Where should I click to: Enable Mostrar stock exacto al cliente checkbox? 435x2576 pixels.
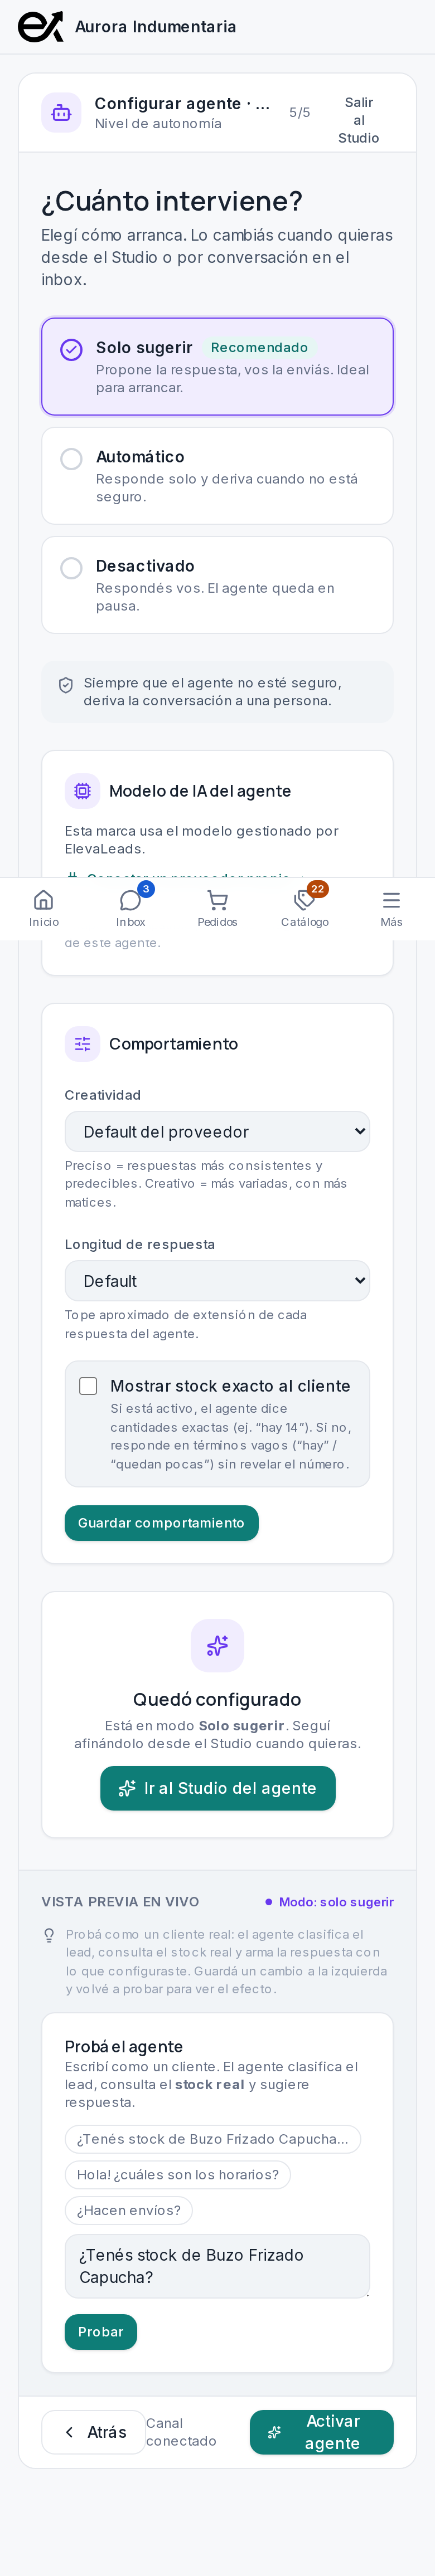coord(88,1386)
